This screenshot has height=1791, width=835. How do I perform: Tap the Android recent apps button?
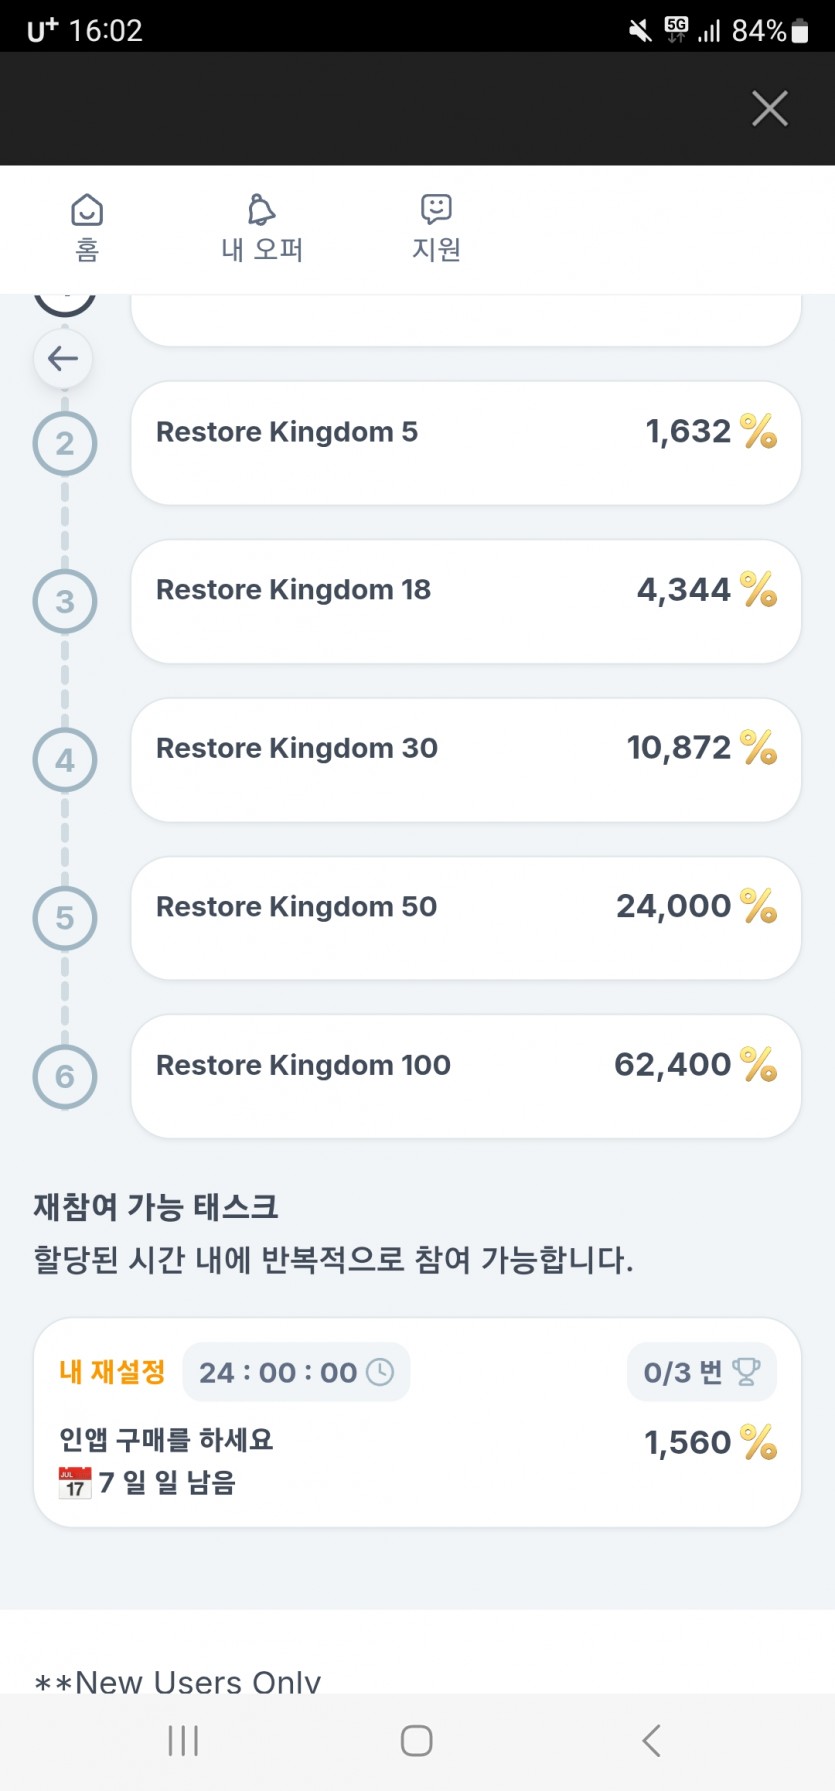point(183,1741)
